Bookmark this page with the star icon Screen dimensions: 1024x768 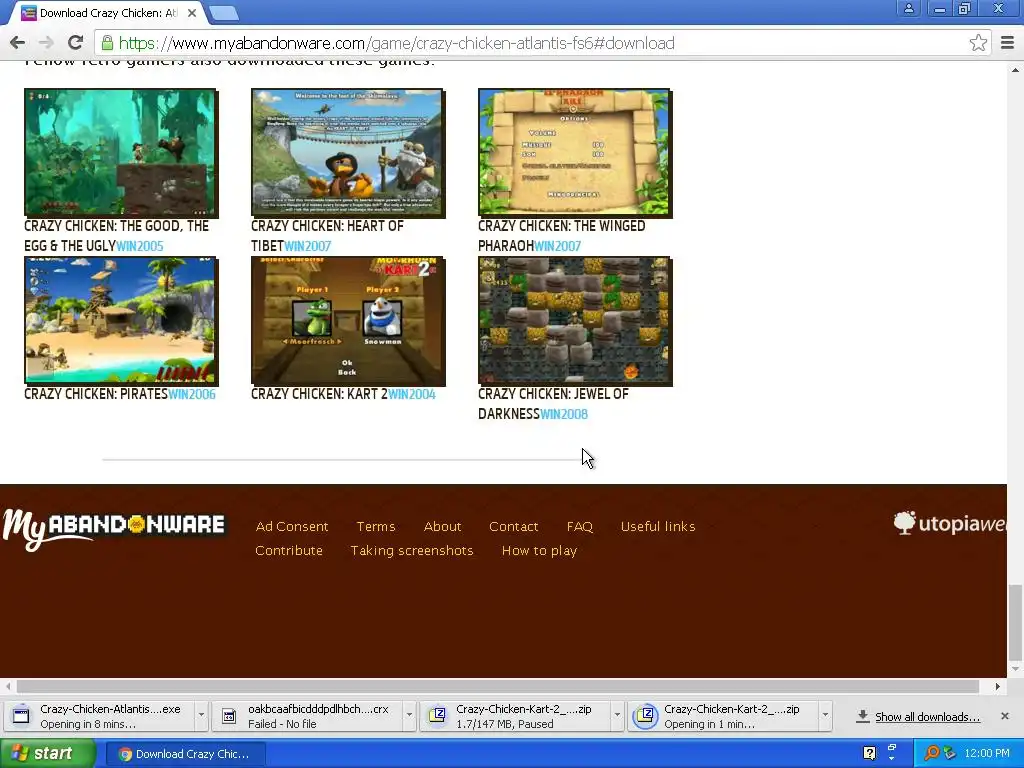pos(978,43)
